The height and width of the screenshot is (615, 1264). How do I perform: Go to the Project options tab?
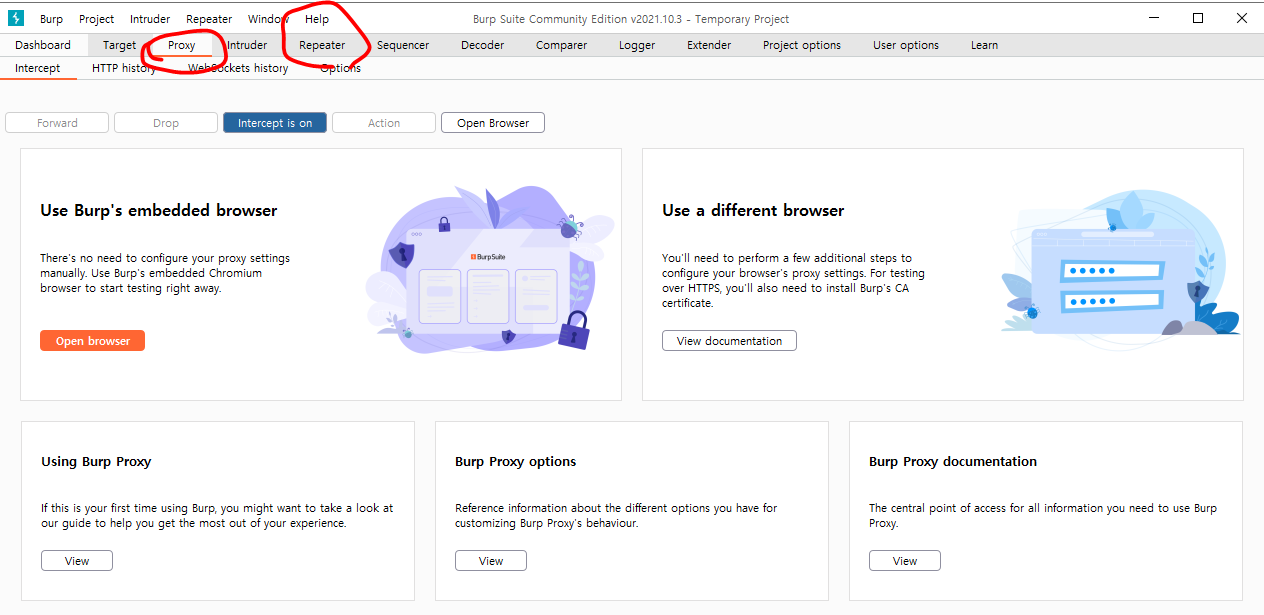click(x=802, y=45)
